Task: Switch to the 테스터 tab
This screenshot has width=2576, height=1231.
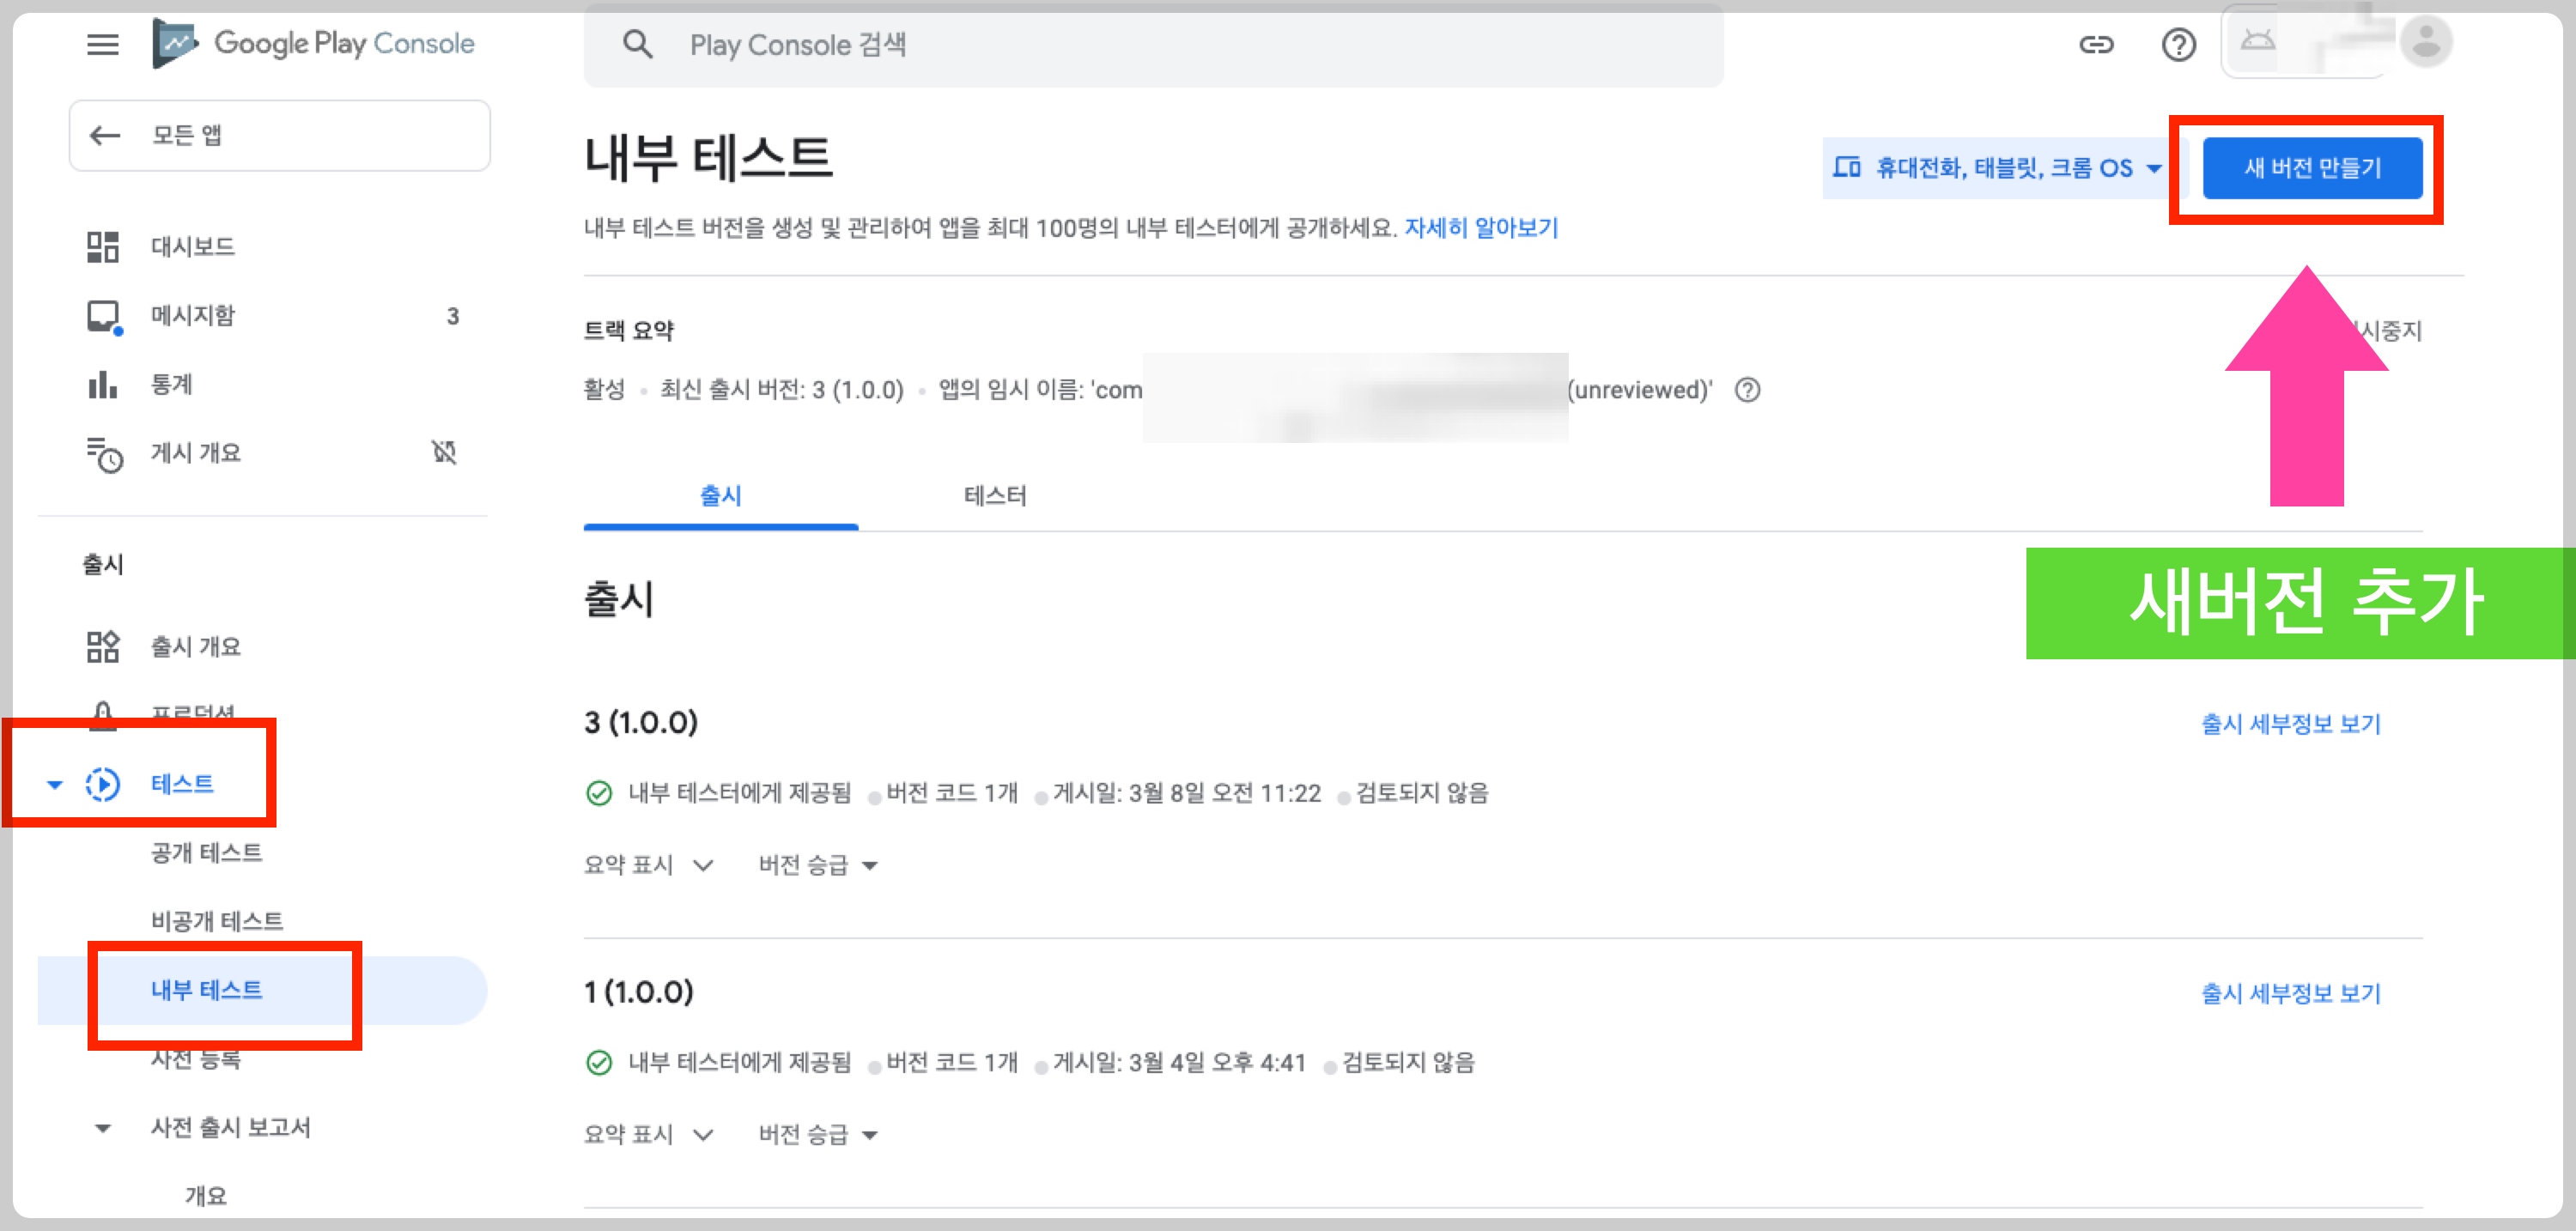Action: pyautogui.click(x=994, y=496)
